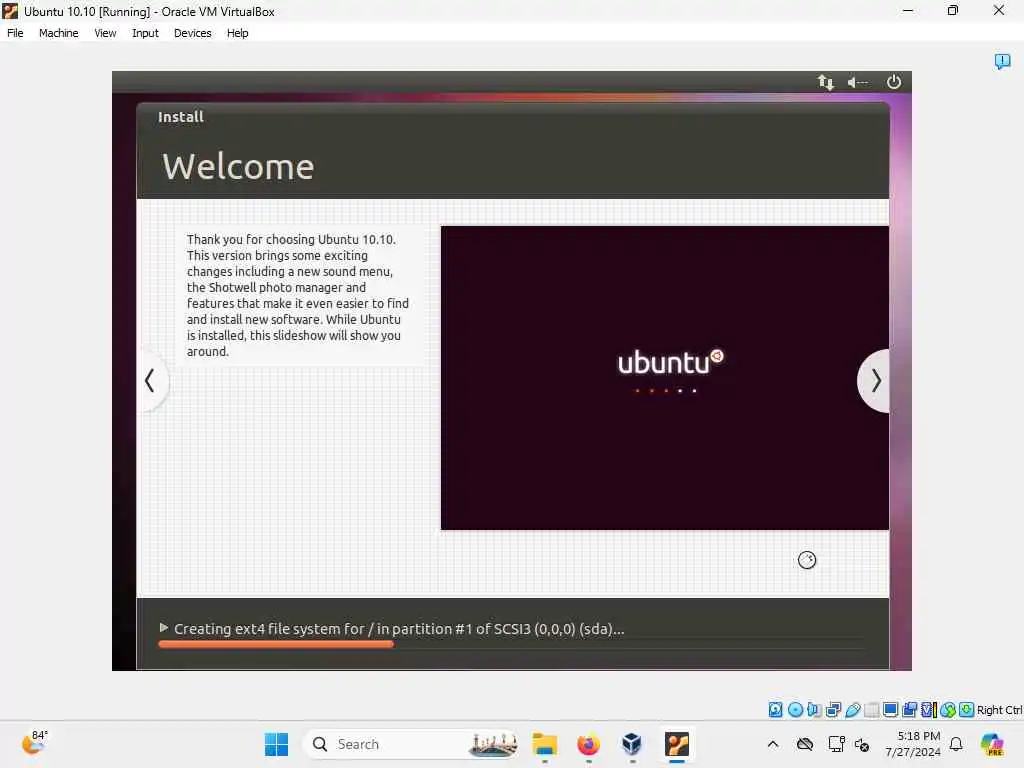The width and height of the screenshot is (1024, 768).
Task: Go to next installer slide
Action: tap(874, 381)
